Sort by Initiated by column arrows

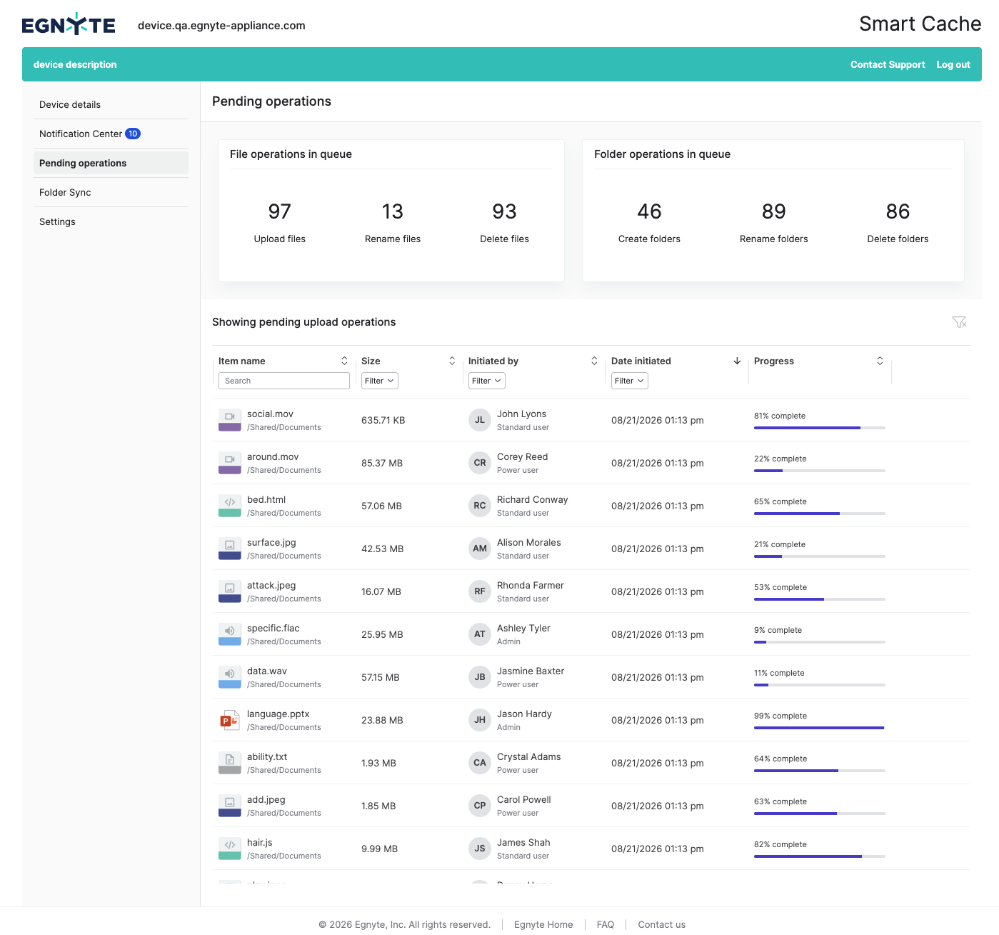point(594,360)
